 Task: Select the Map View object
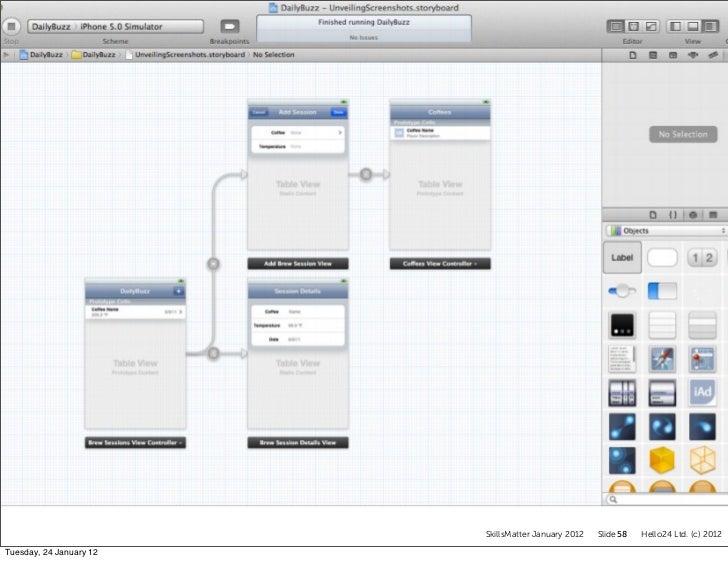702,359
